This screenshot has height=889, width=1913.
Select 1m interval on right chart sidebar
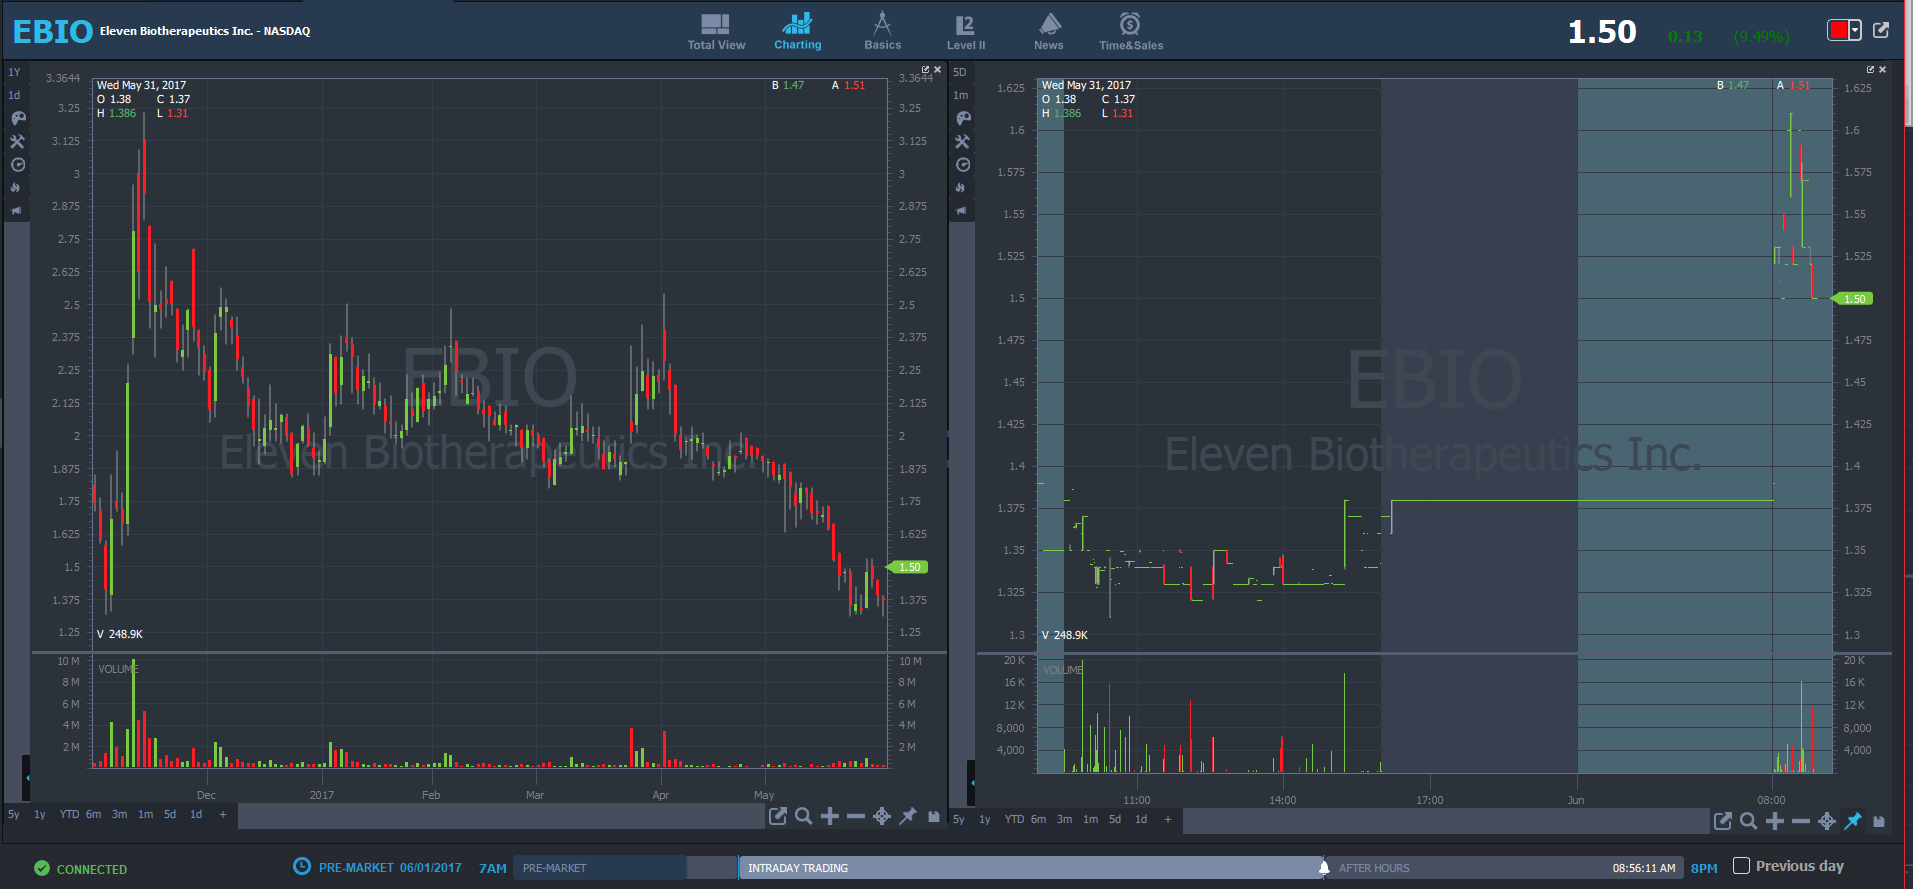[x=961, y=95]
